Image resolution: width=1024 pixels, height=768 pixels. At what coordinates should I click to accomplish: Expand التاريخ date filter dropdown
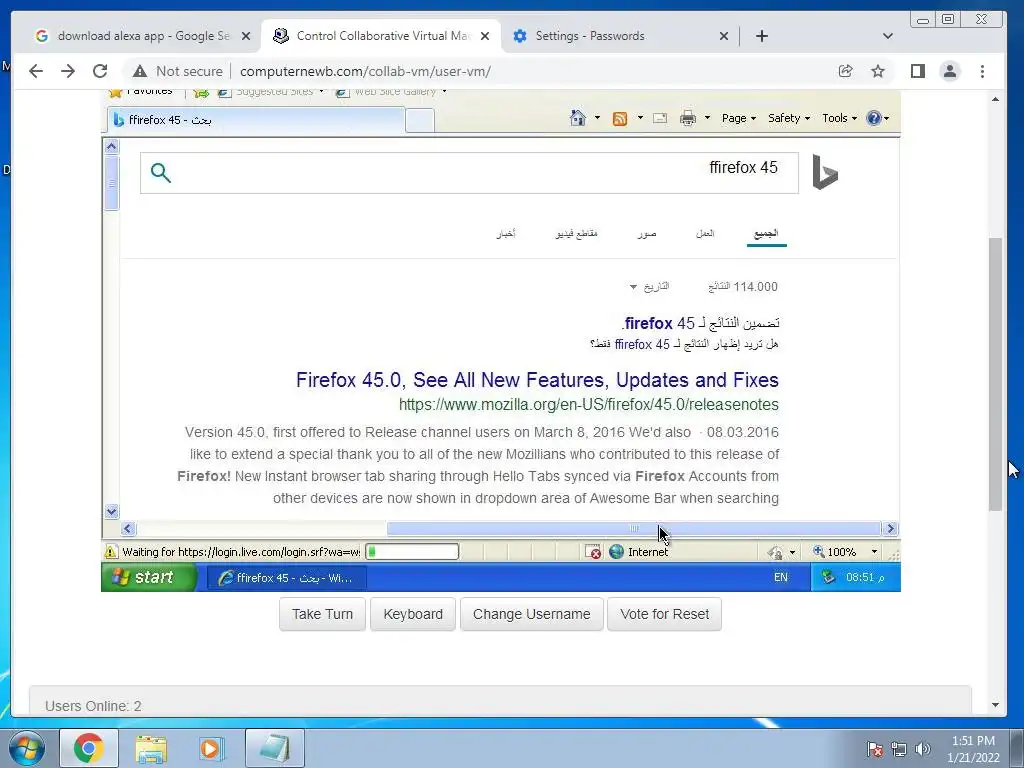click(x=649, y=287)
